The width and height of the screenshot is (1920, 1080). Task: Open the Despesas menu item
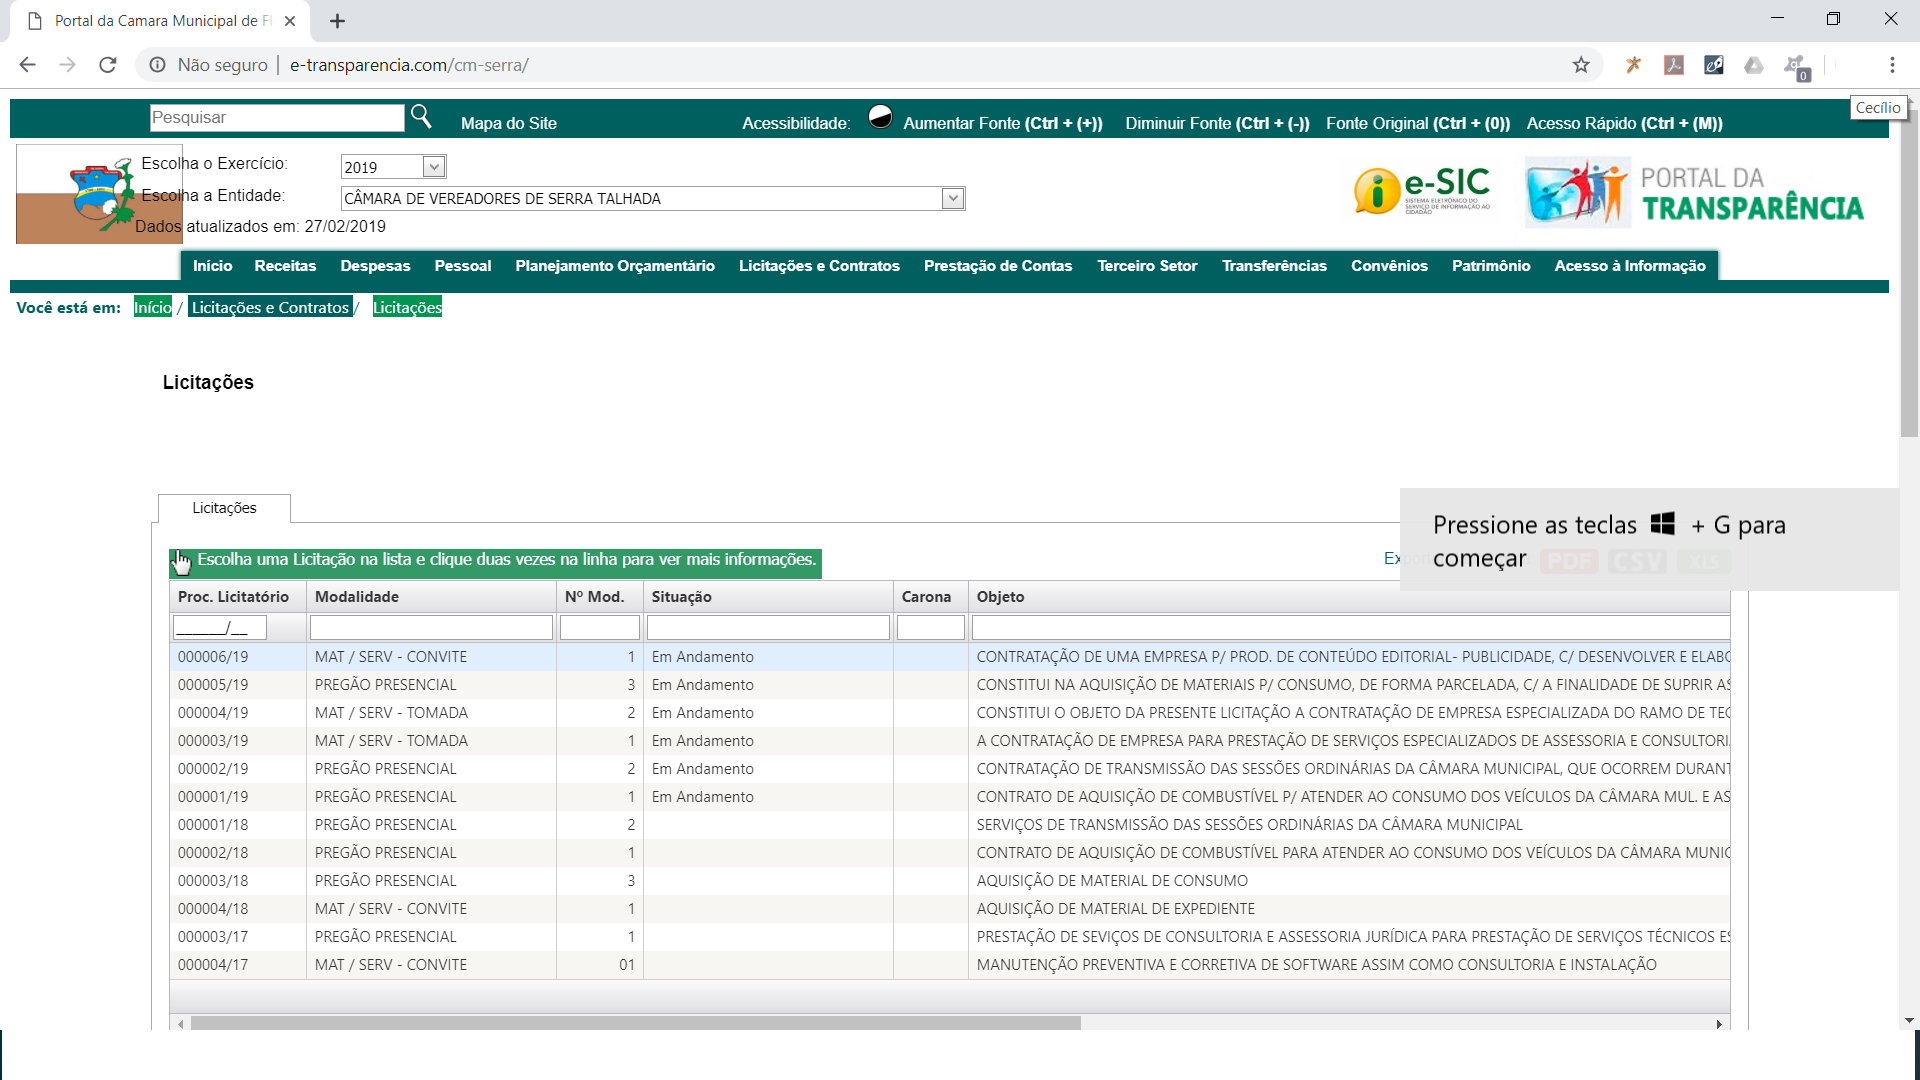click(x=375, y=266)
